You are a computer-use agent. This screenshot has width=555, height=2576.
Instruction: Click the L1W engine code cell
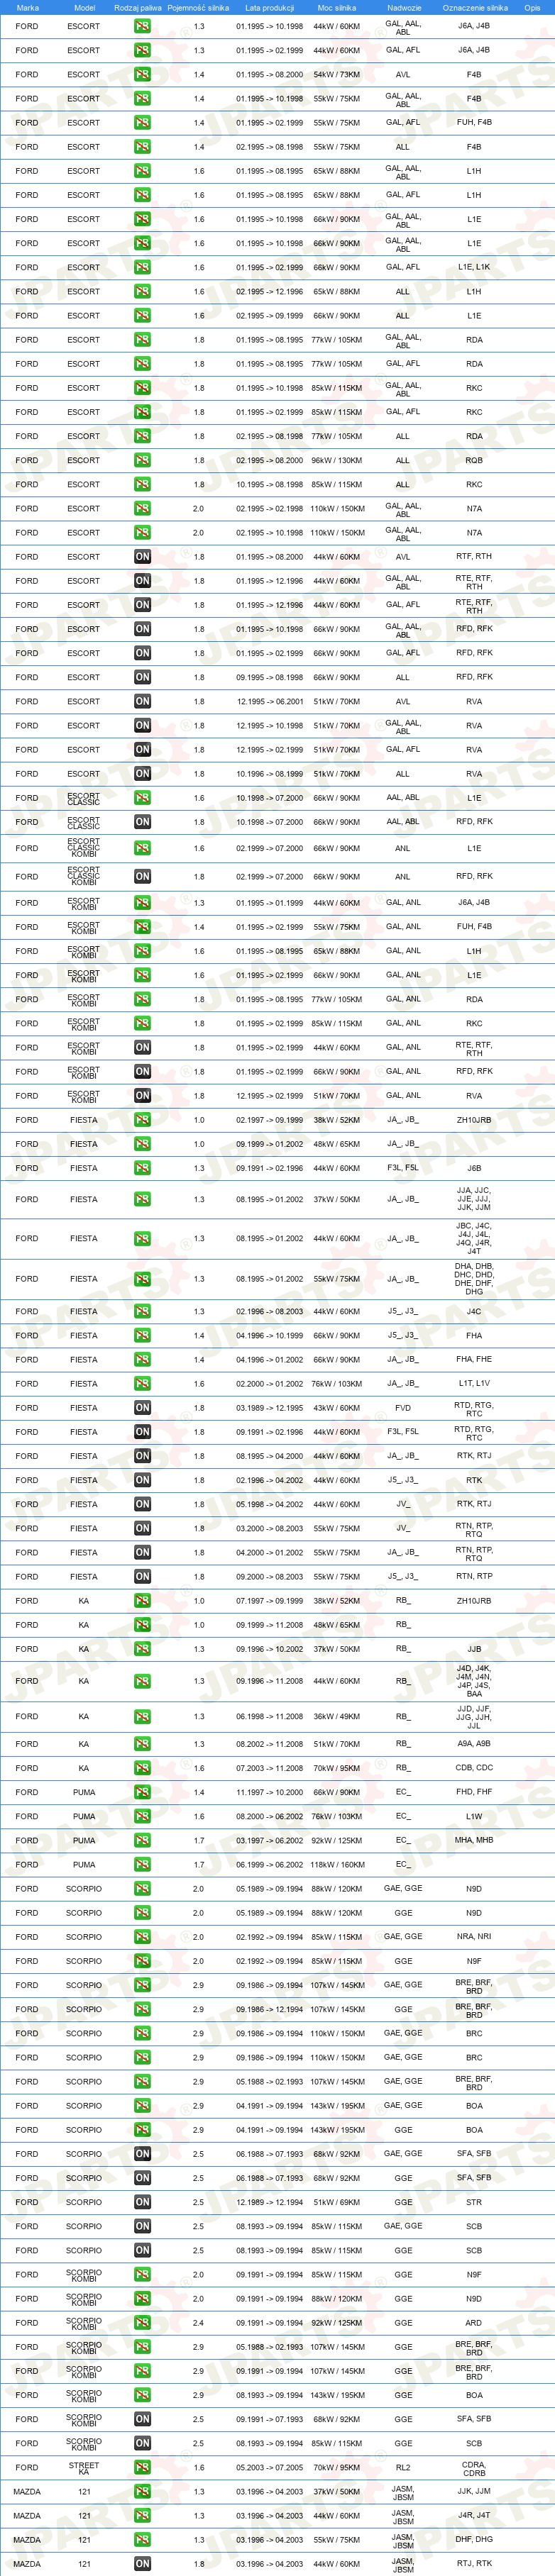[x=474, y=1816]
